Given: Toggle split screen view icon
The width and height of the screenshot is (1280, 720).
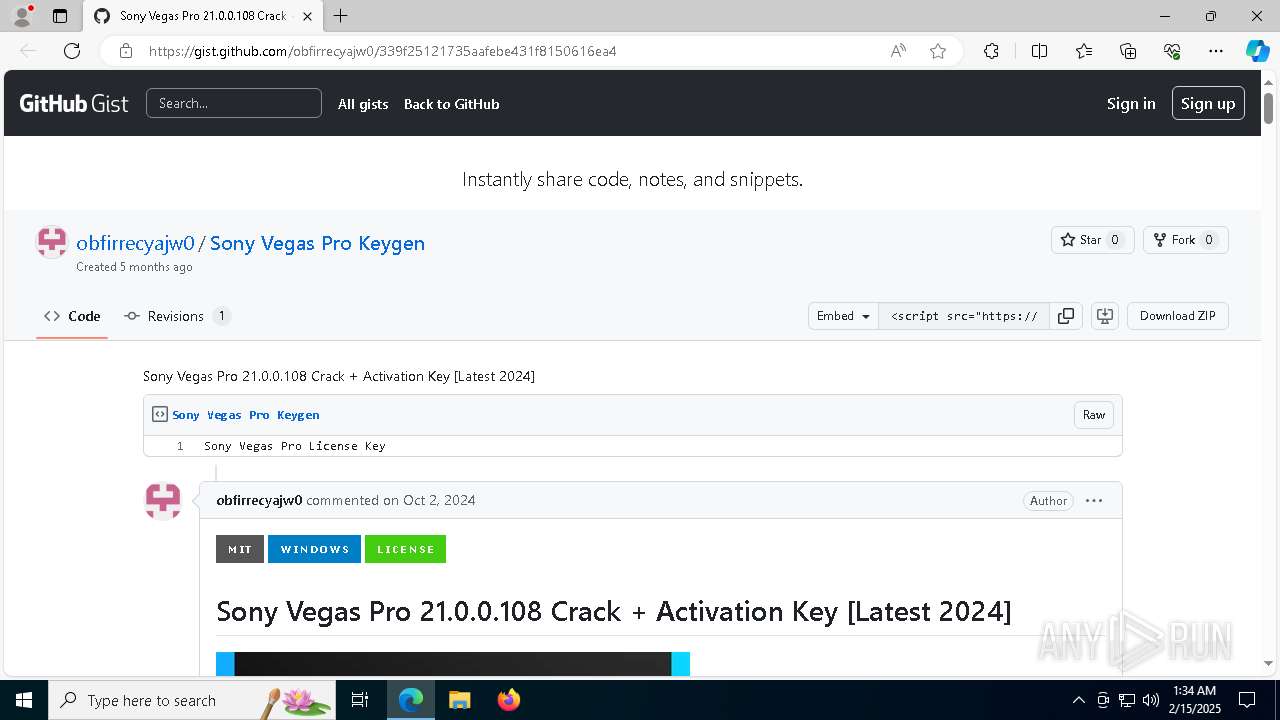Looking at the screenshot, I should tap(1039, 51).
